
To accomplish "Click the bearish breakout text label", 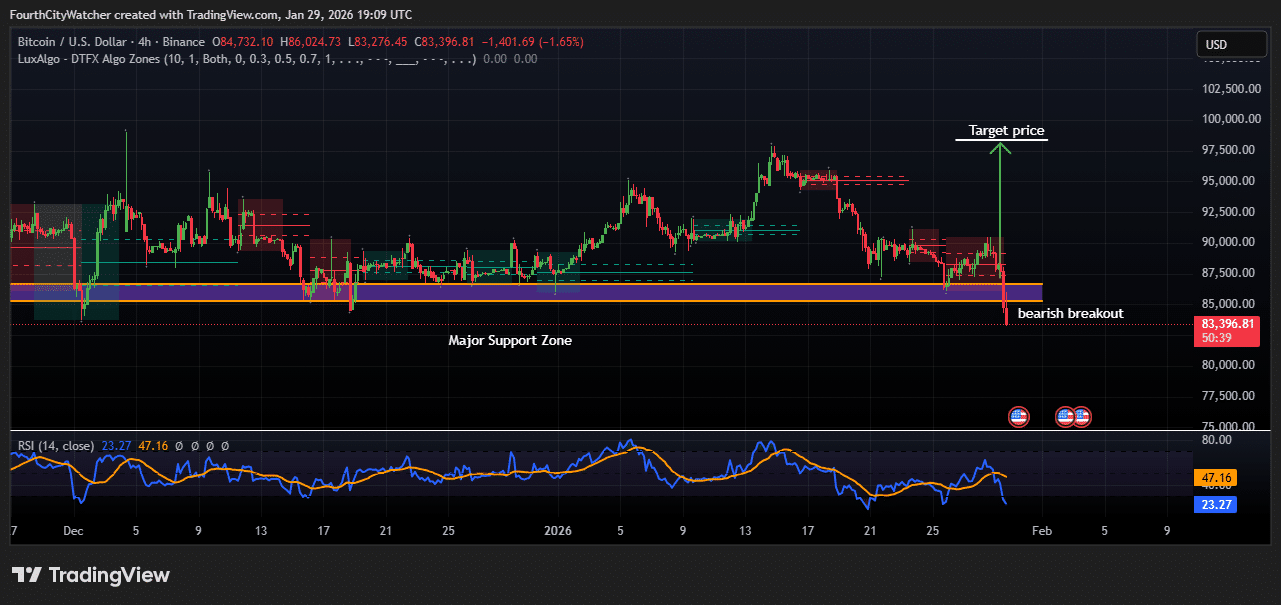I will click(x=1070, y=313).
